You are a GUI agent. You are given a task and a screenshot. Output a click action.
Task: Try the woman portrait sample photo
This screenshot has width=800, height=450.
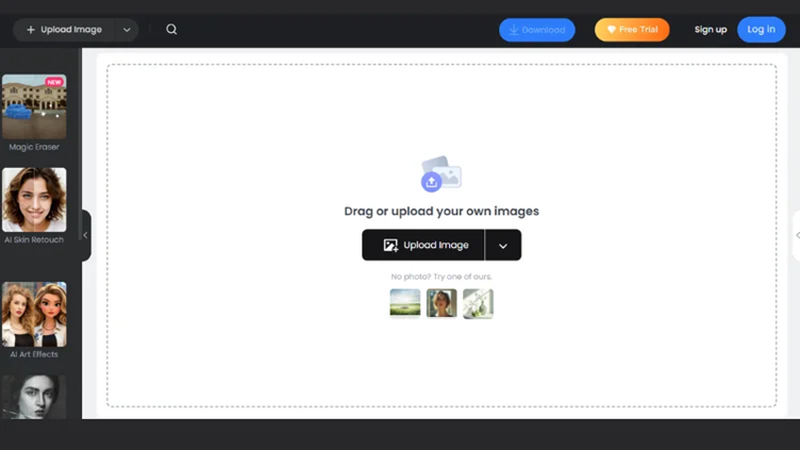(x=441, y=303)
